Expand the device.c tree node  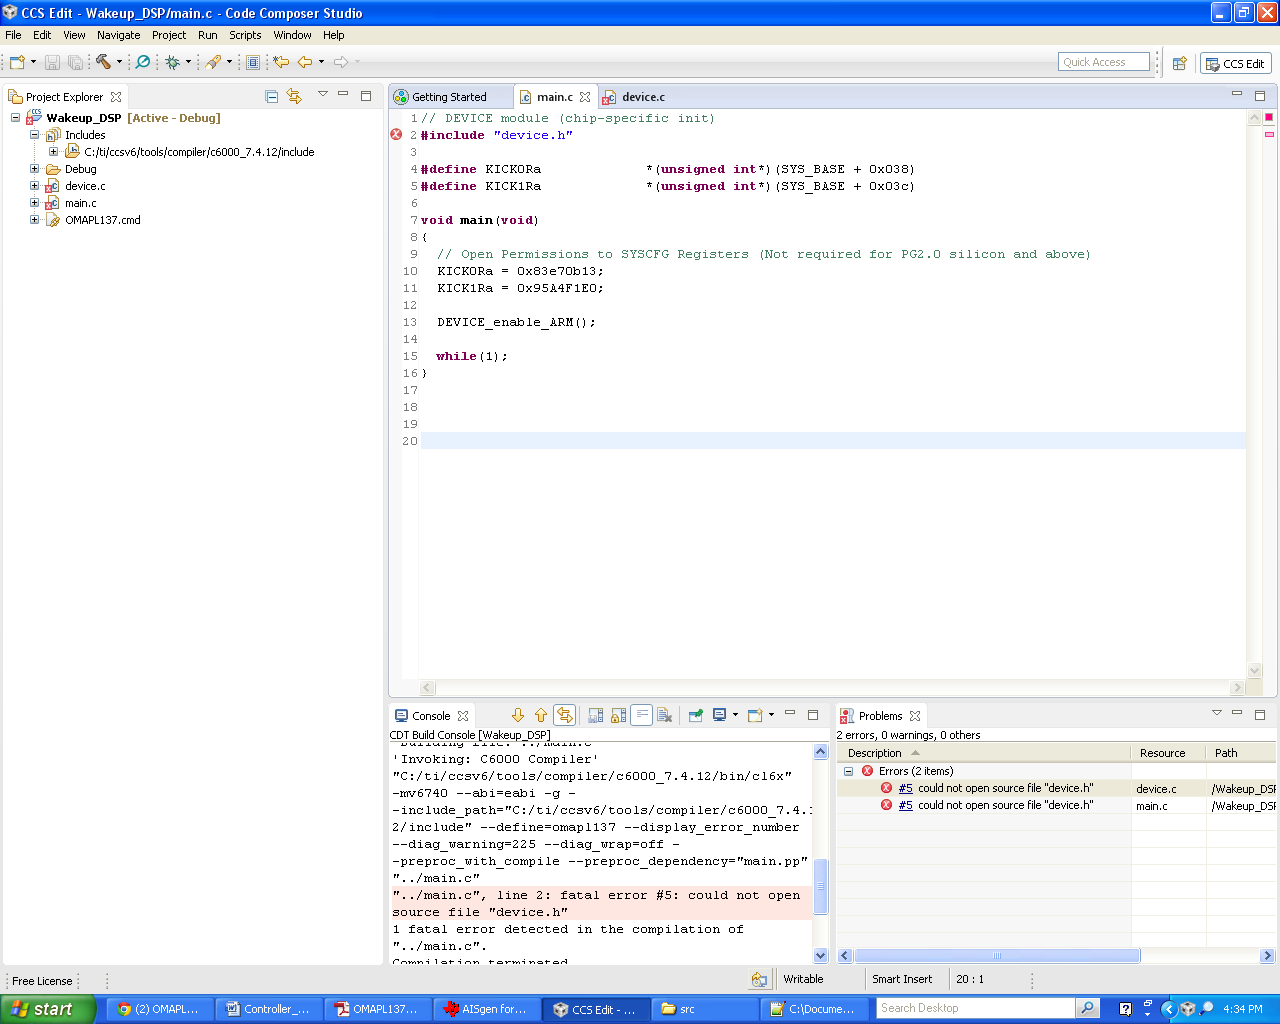(x=34, y=186)
